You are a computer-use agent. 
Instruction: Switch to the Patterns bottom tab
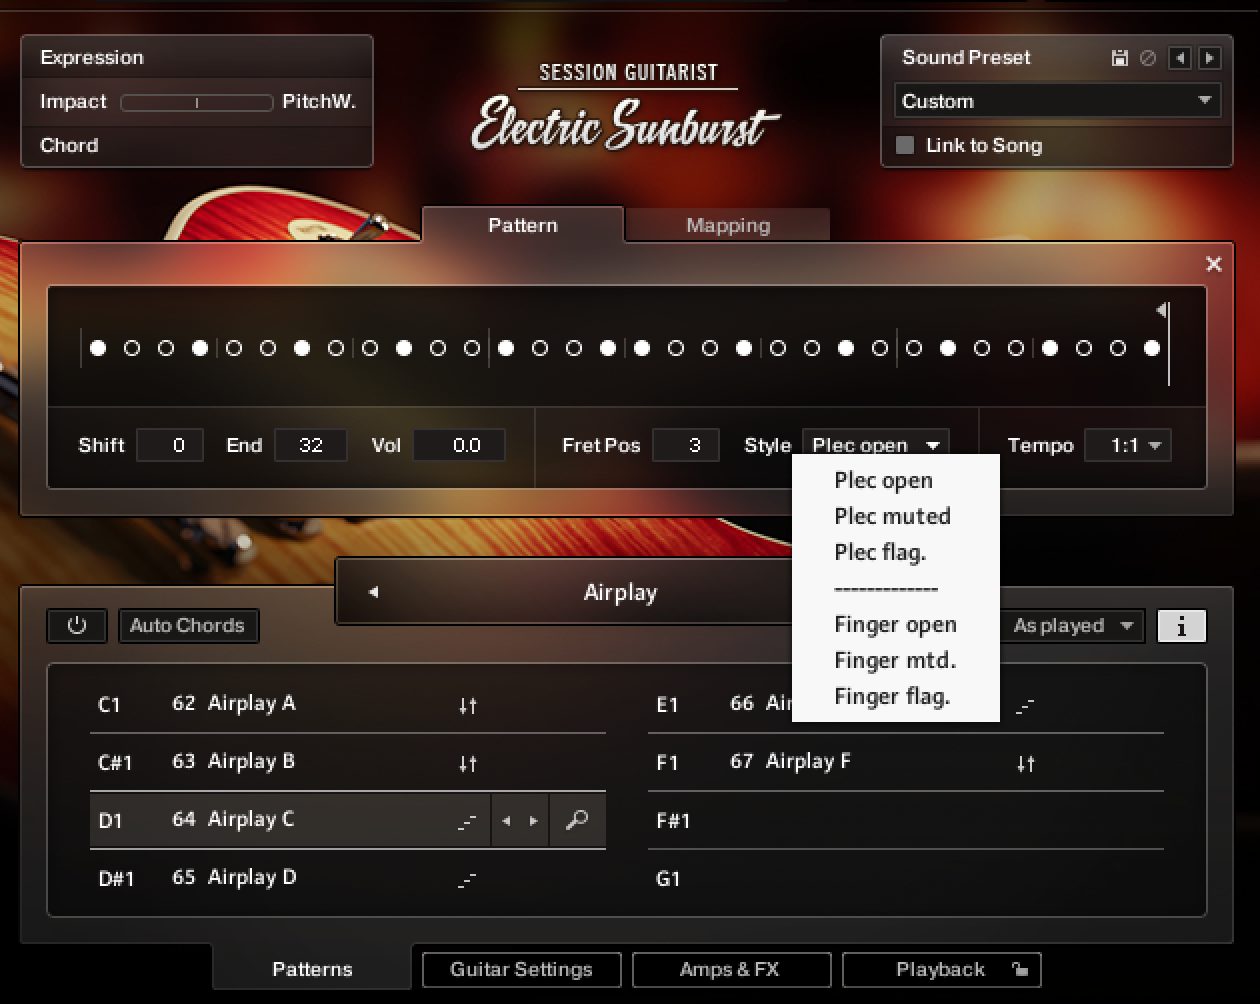tap(312, 969)
